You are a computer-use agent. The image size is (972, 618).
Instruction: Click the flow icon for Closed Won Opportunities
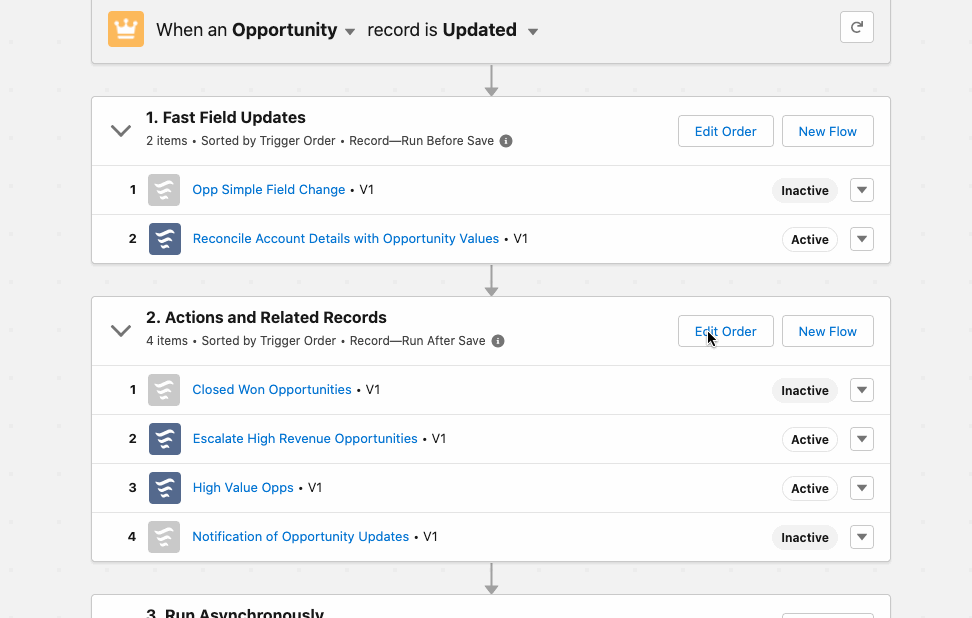coord(164,390)
